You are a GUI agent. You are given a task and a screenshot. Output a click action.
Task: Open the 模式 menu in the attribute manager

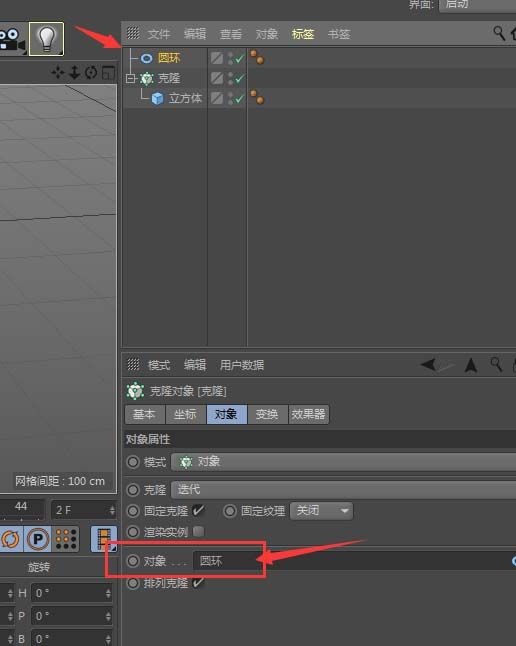click(x=159, y=365)
